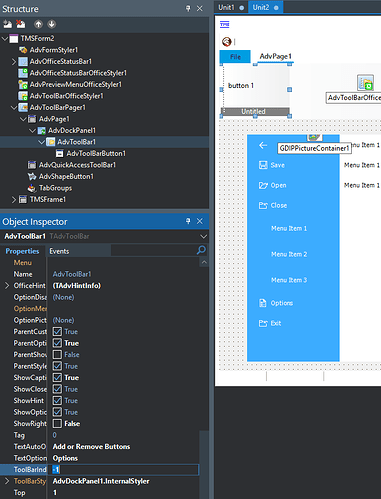
Task: Select the AdvPage1 tab on the form
Action: [275, 56]
